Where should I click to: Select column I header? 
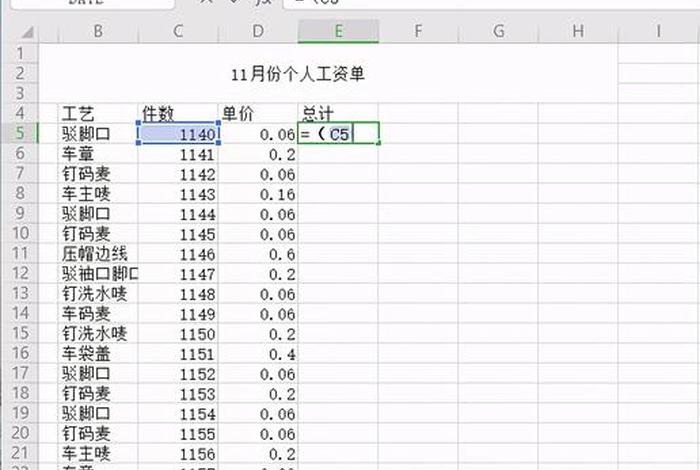658,31
